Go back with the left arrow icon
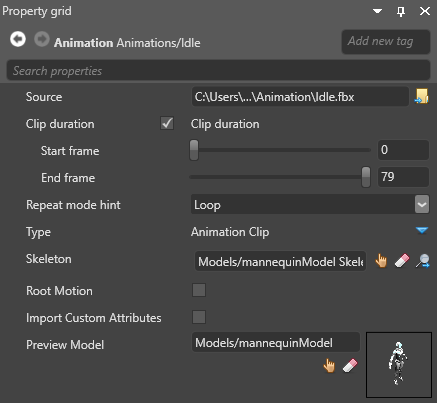The image size is (437, 403). click(18, 39)
